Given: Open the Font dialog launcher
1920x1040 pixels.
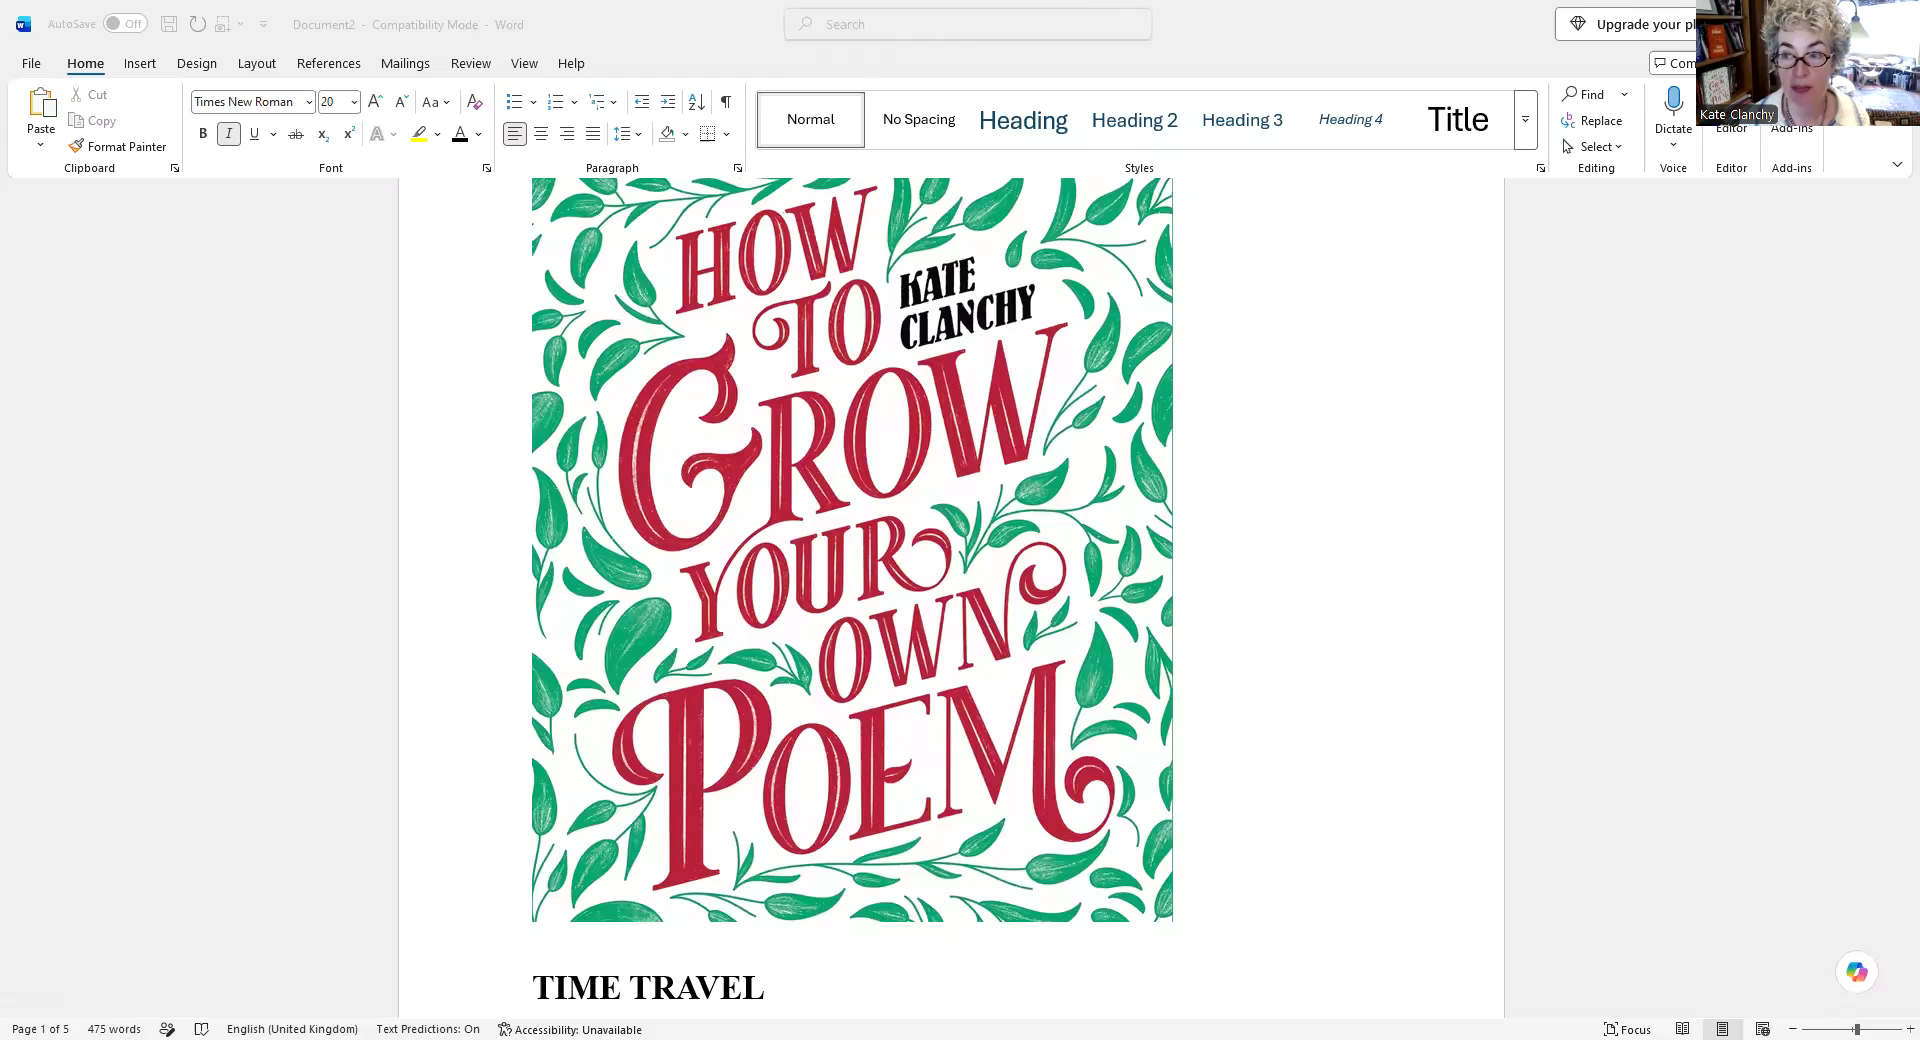Looking at the screenshot, I should (x=487, y=168).
